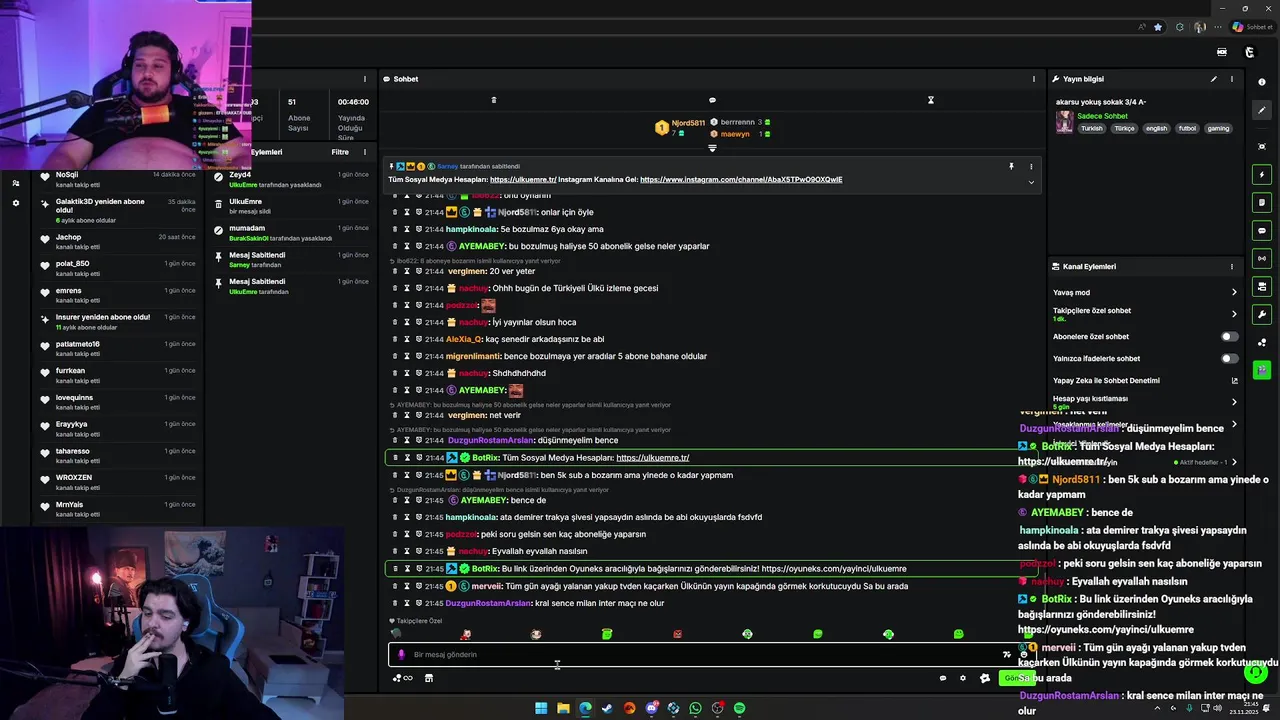Timeout vergimen '20 ver yeter' via hourglass icon
The width and height of the screenshot is (1280, 720).
pos(407,271)
